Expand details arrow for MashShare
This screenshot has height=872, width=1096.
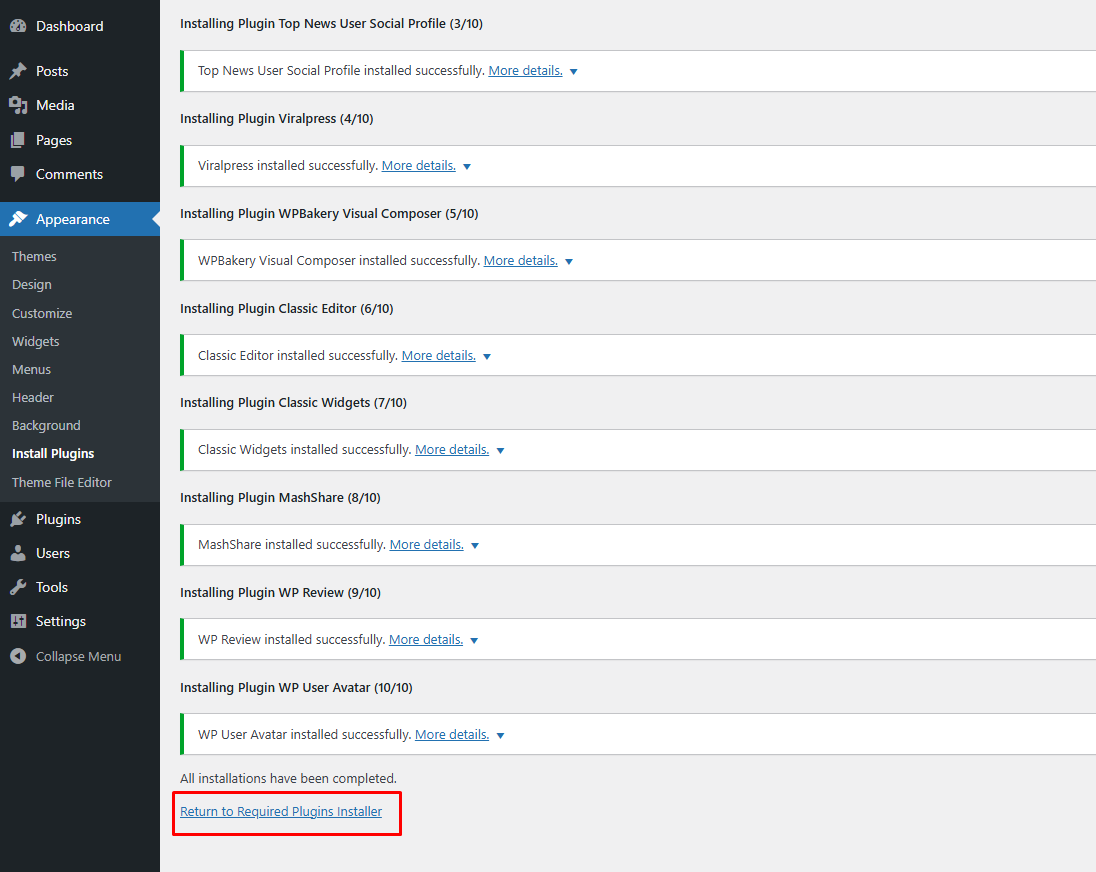tap(475, 546)
